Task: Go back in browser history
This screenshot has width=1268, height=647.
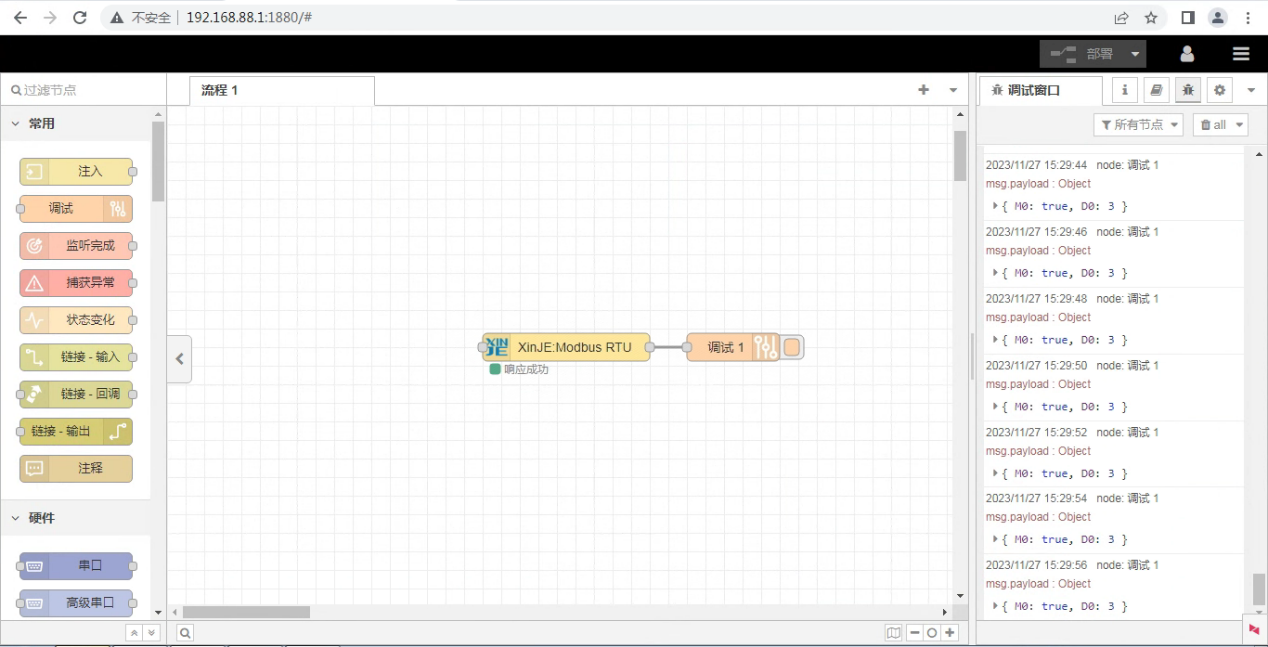Action: pos(19,17)
